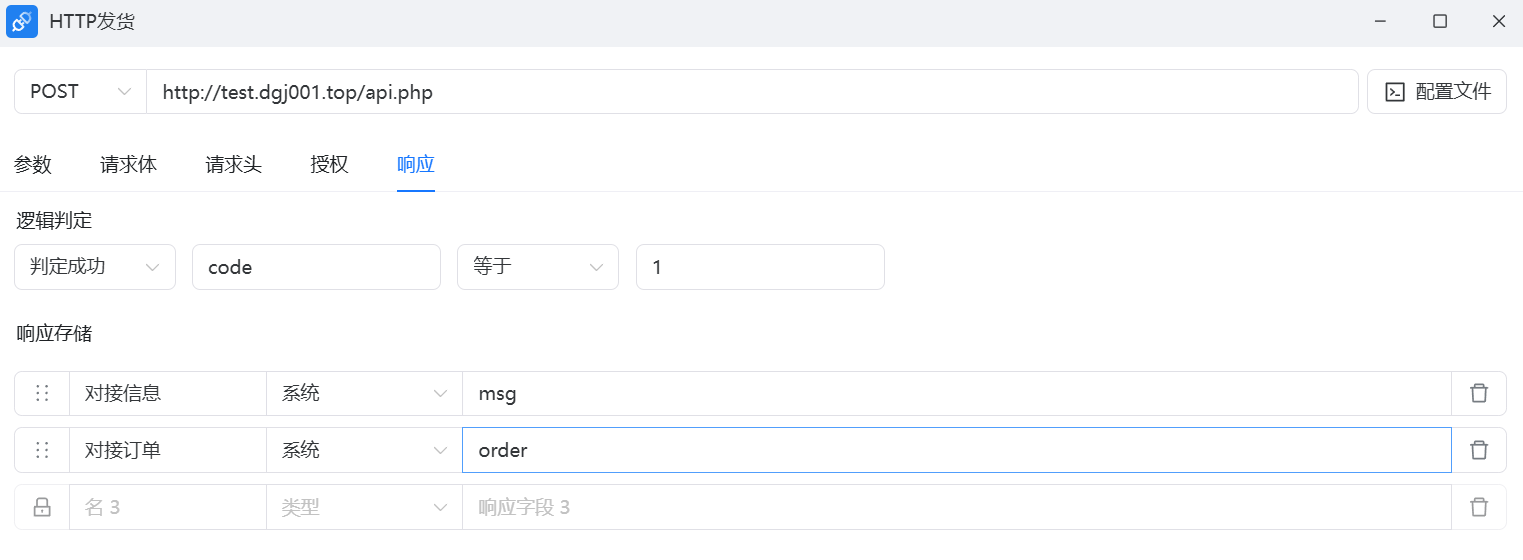Click the drag handle of 对接信息 row

pyautogui.click(x=42, y=393)
